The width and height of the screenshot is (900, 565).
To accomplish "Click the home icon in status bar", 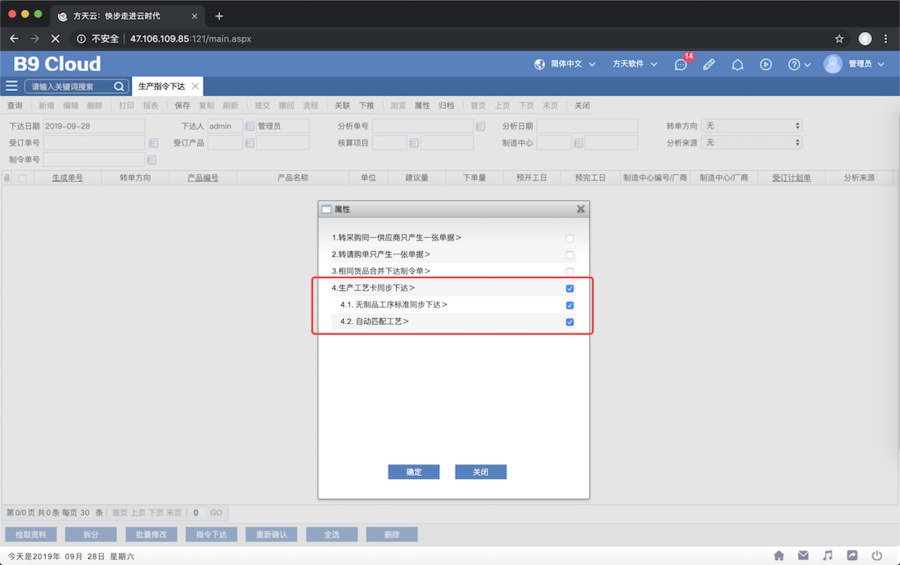I will [x=779, y=555].
